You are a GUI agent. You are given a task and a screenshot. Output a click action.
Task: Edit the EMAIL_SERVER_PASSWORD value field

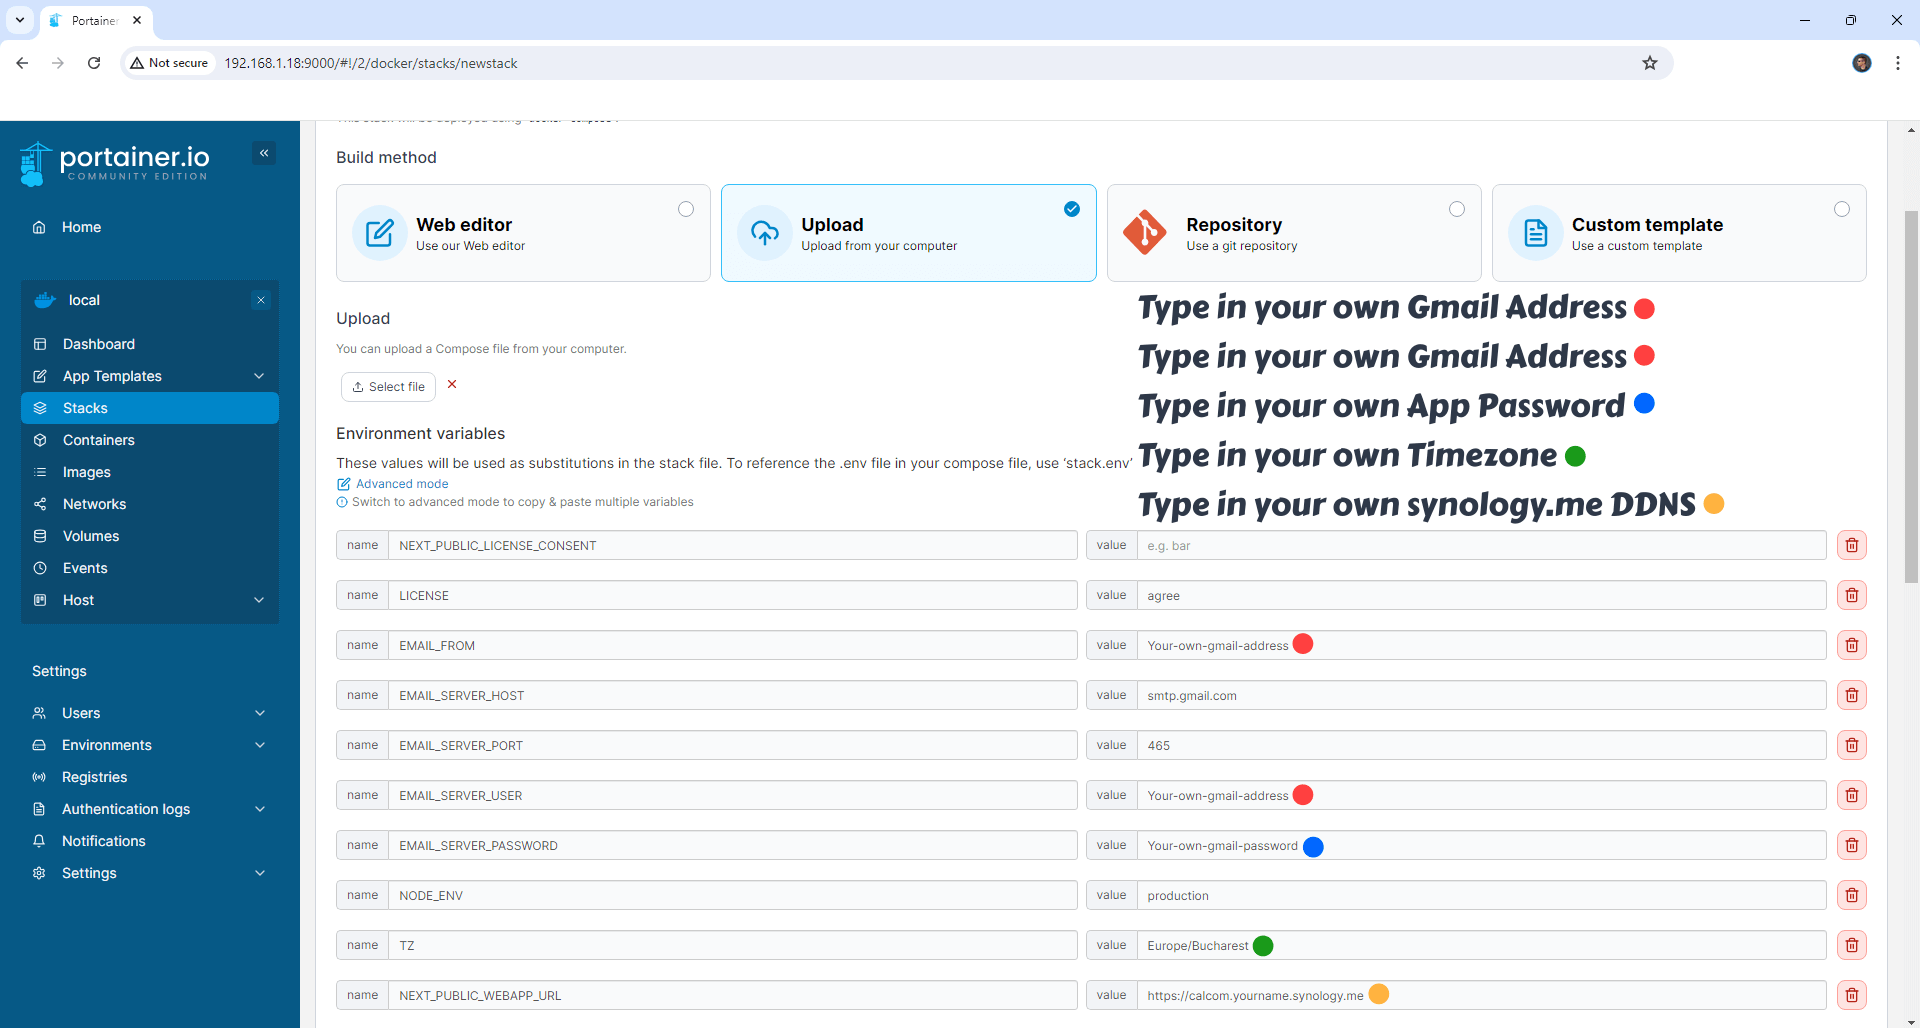point(1481,845)
